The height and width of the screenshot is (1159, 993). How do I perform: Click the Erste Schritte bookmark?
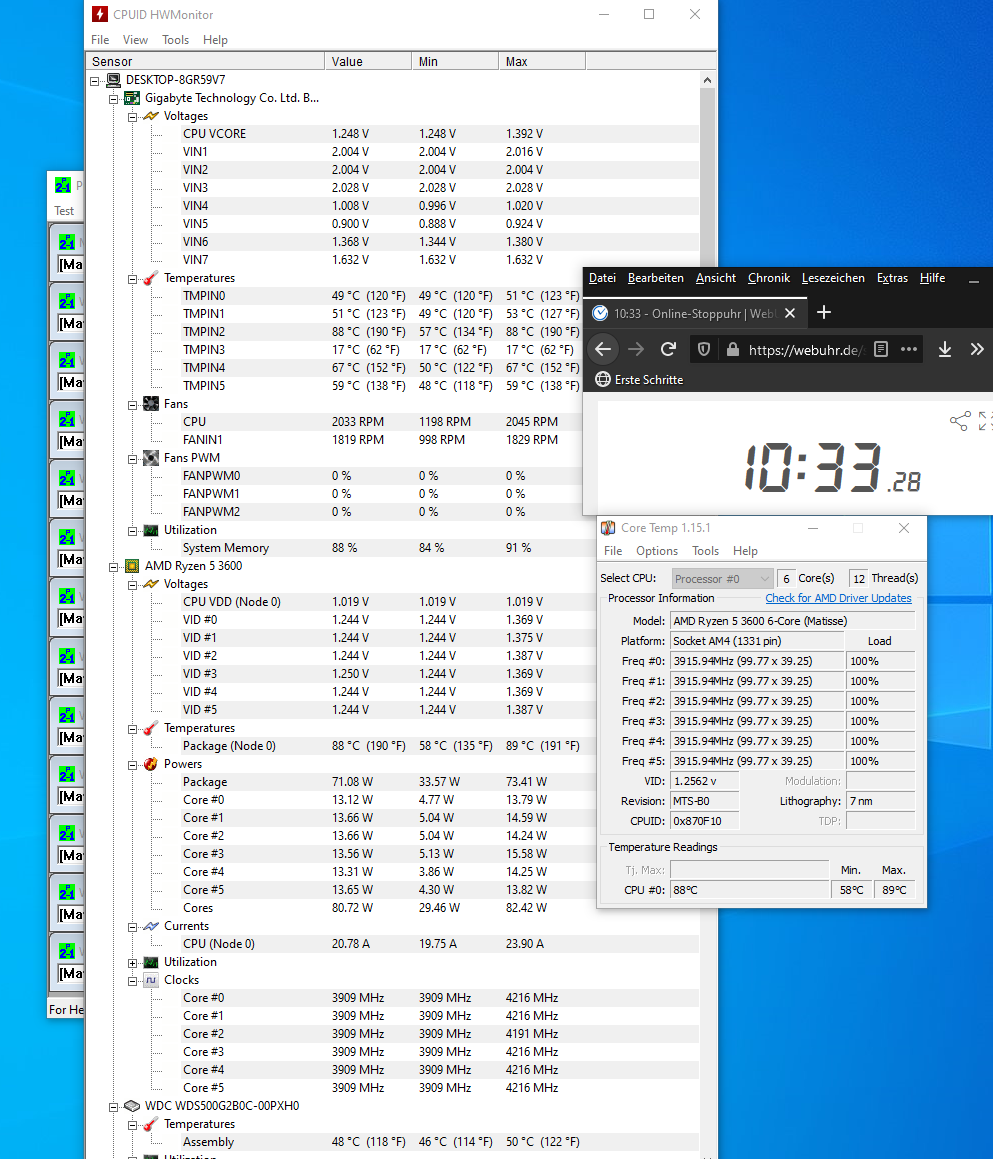tap(640, 380)
